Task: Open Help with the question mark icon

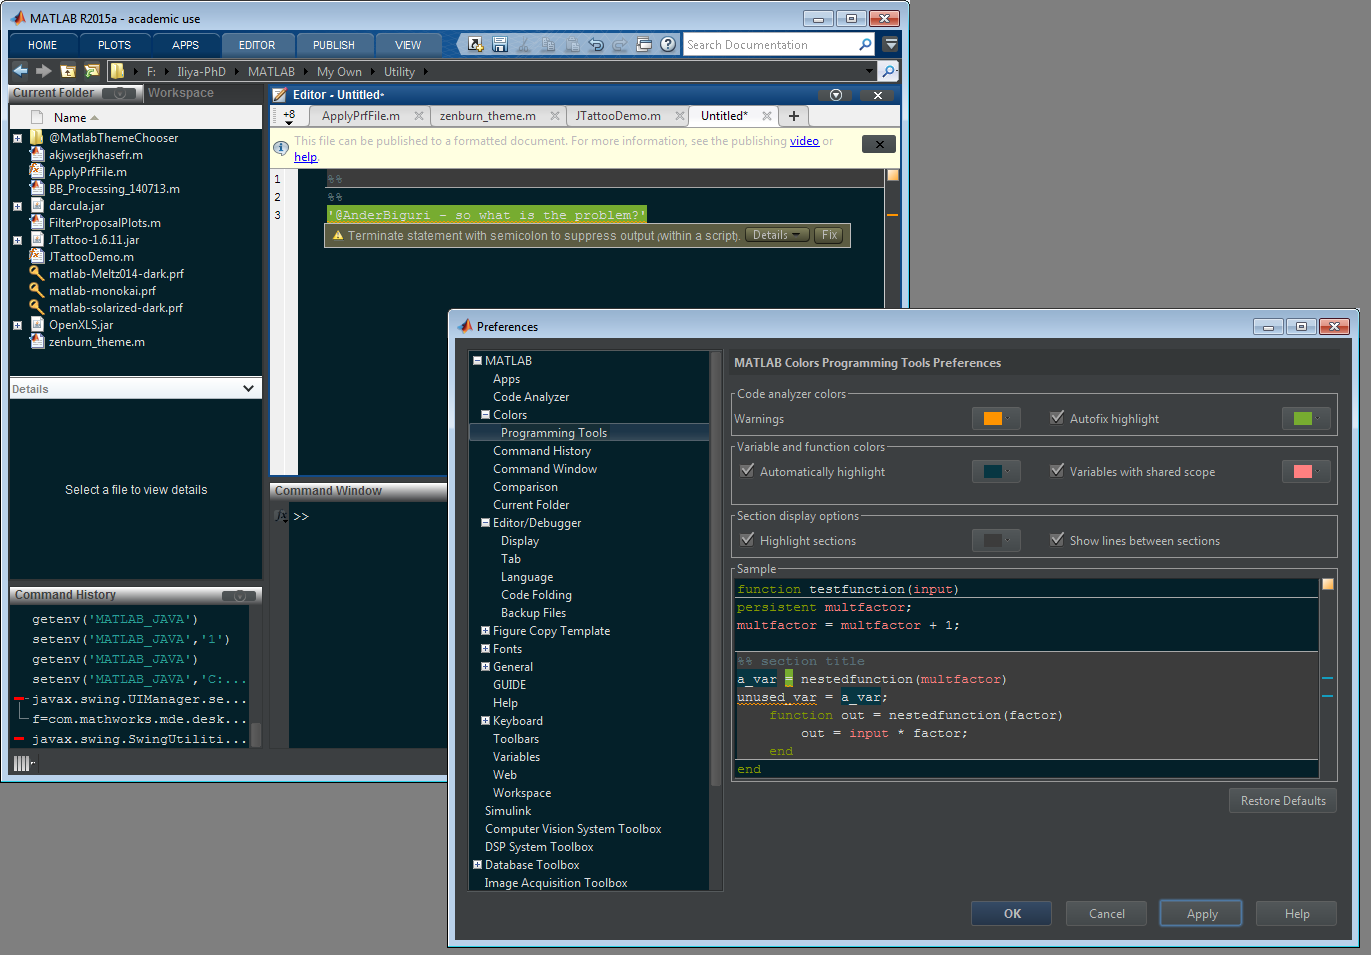Action: tap(668, 45)
